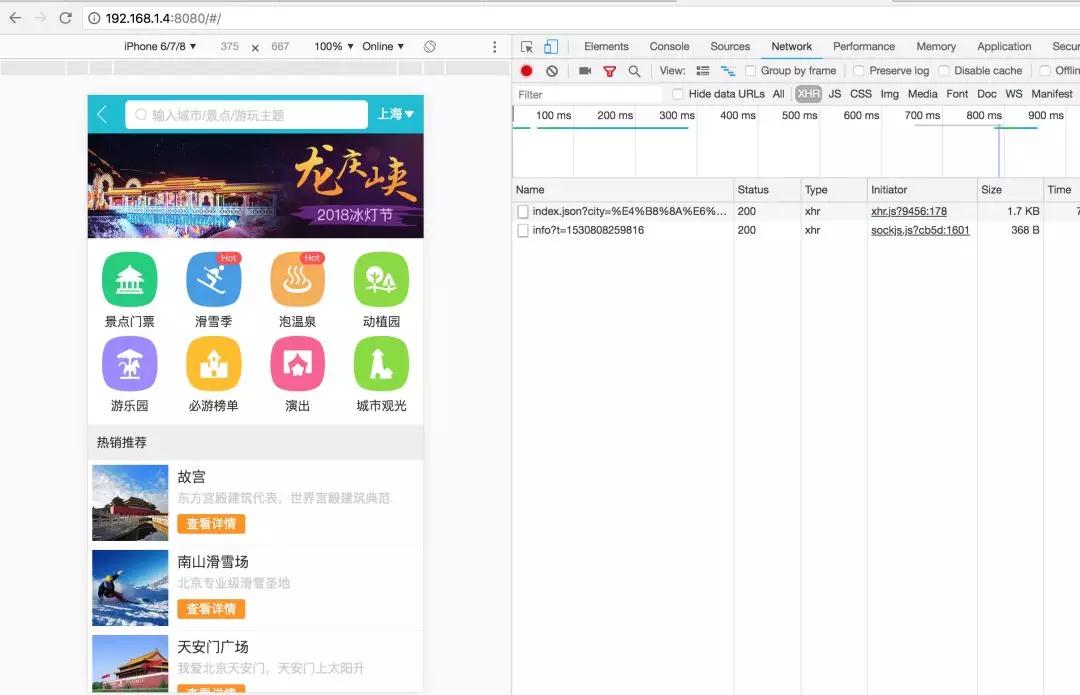Switch to the Application tab
Viewport: 1080px width, 695px height.
(1004, 46)
